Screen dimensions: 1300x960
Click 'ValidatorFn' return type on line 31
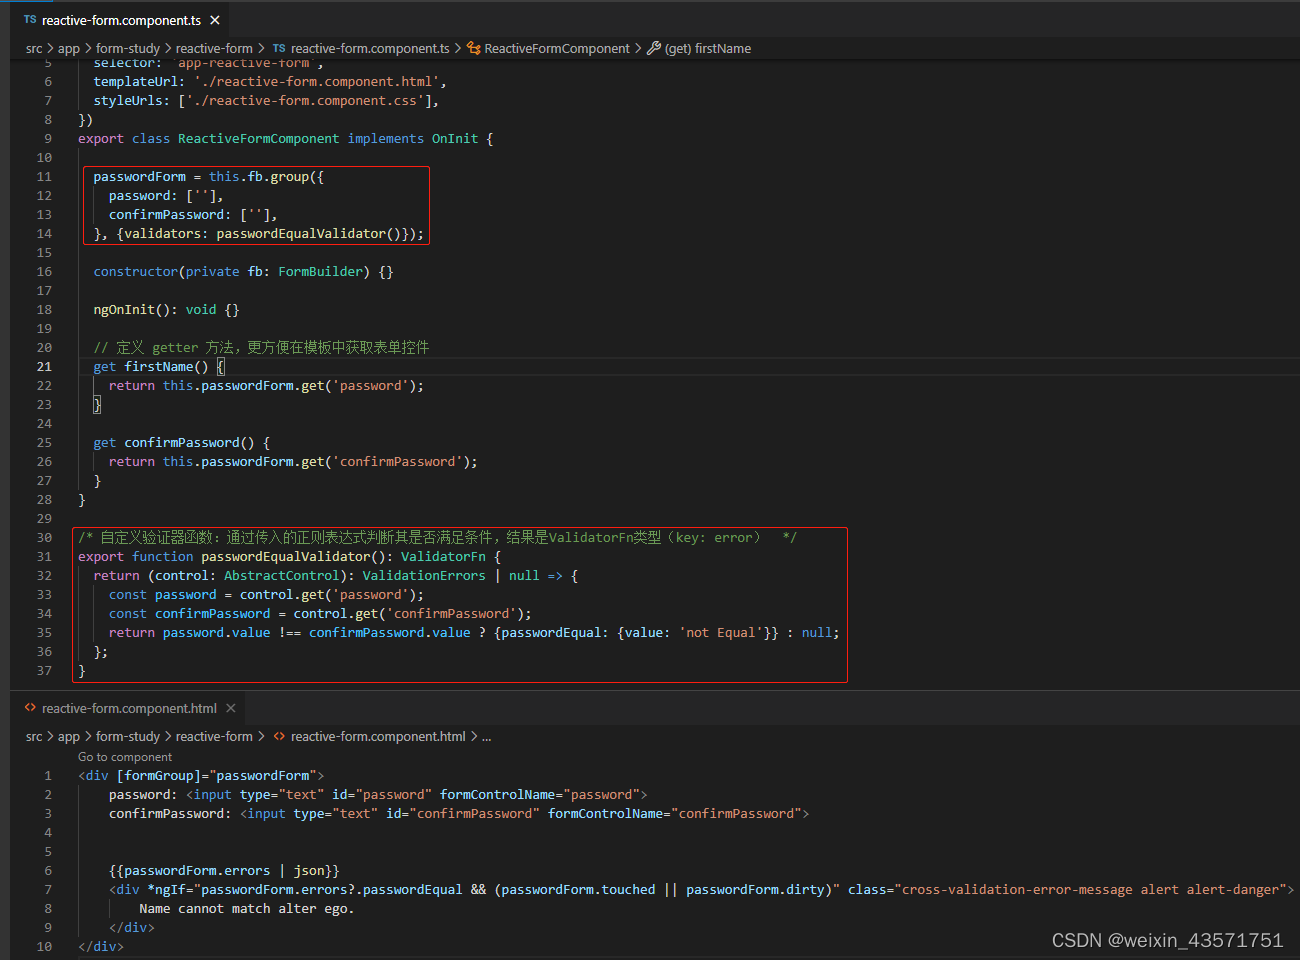point(443,557)
